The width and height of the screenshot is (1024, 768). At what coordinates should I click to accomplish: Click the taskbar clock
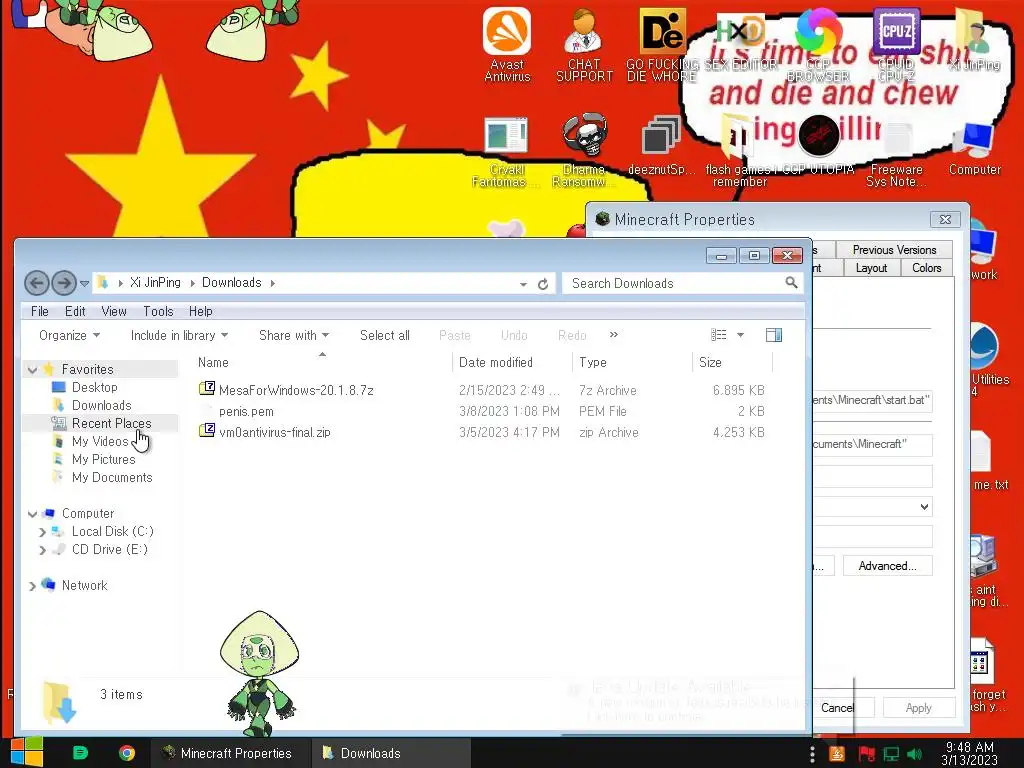[970, 754]
